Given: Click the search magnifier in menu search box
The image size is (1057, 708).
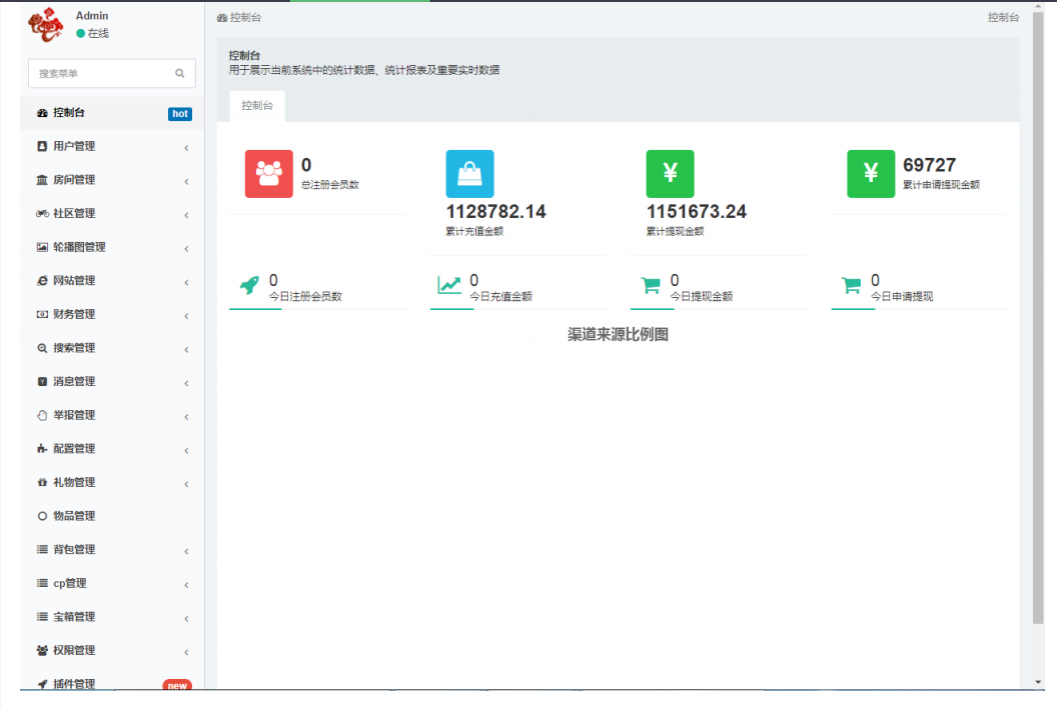Looking at the screenshot, I should pyautogui.click(x=179, y=73).
